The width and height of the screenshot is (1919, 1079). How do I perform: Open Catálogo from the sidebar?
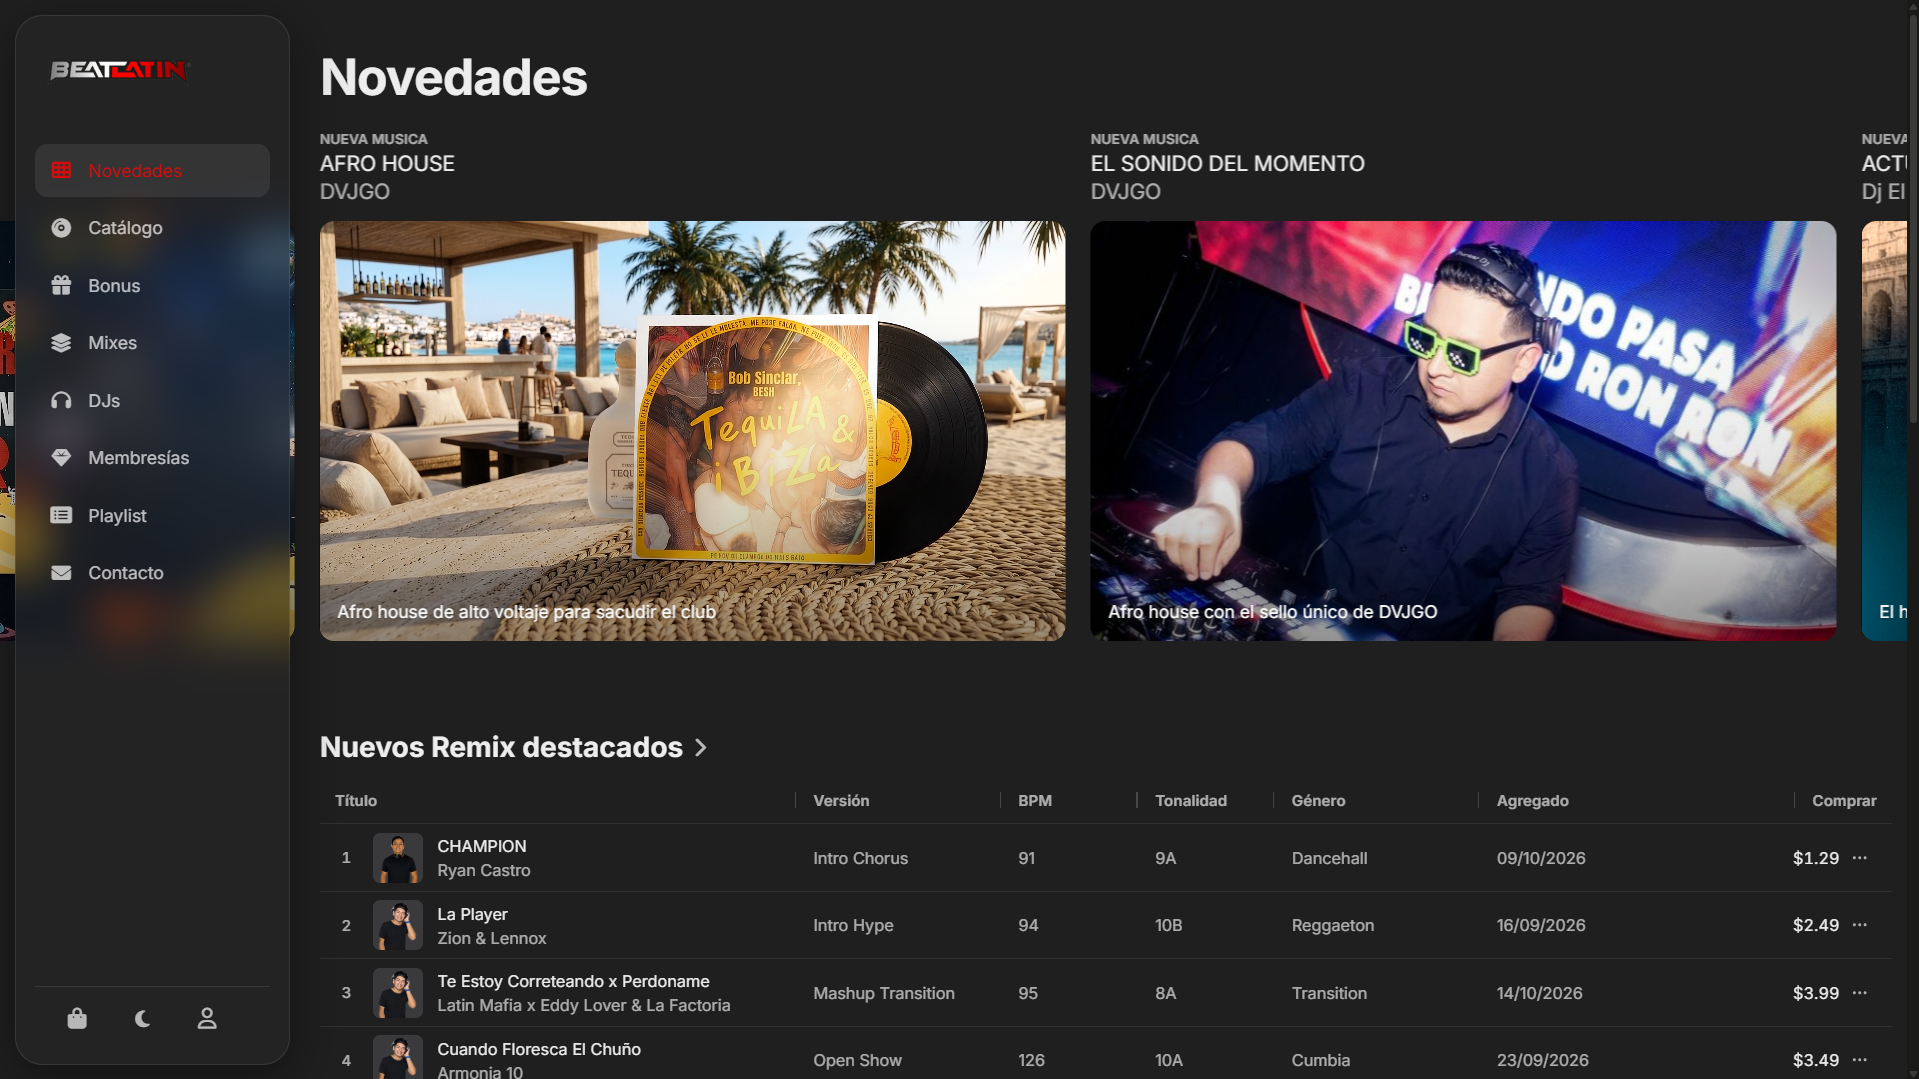coord(152,228)
